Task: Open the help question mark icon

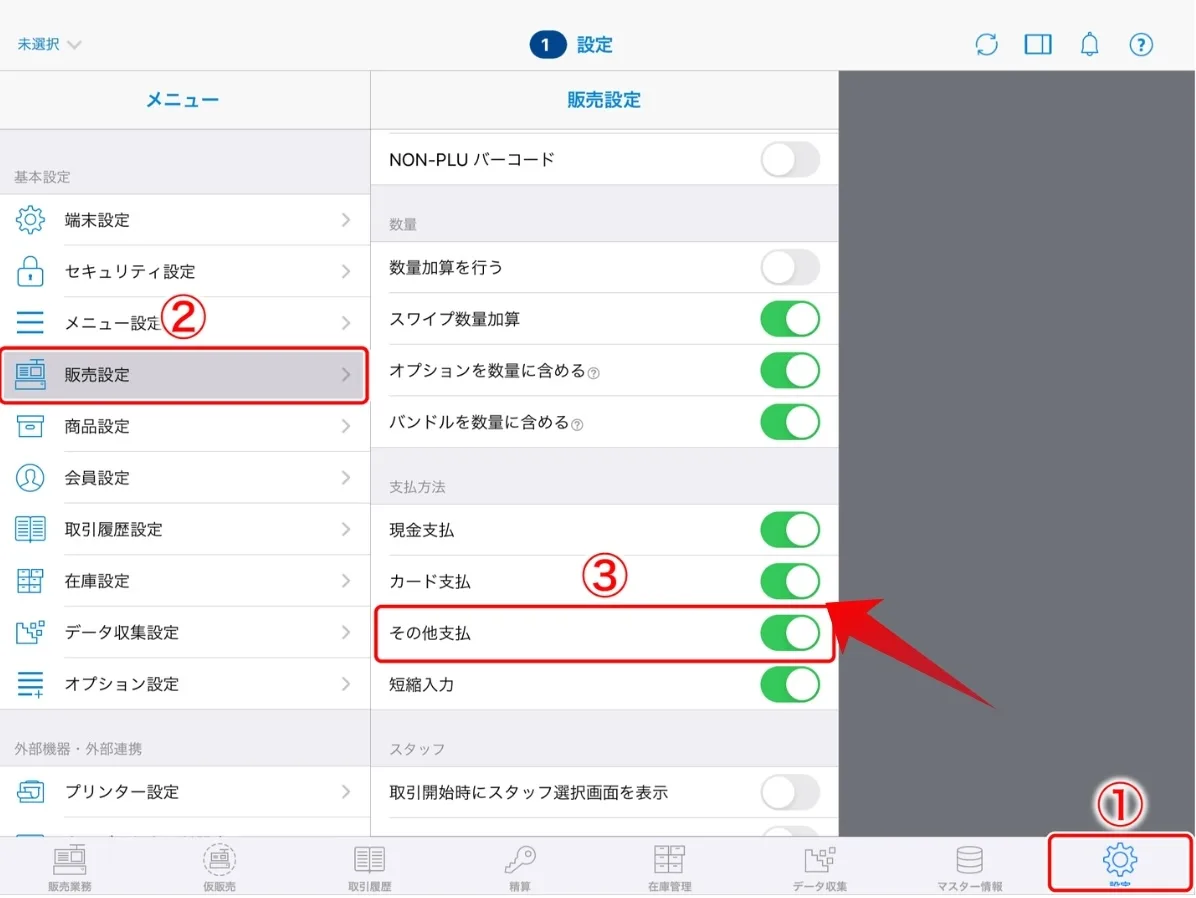Action: pos(1141,45)
